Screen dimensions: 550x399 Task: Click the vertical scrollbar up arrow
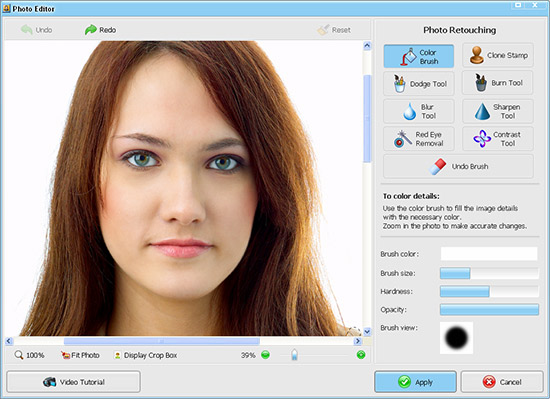pos(367,46)
